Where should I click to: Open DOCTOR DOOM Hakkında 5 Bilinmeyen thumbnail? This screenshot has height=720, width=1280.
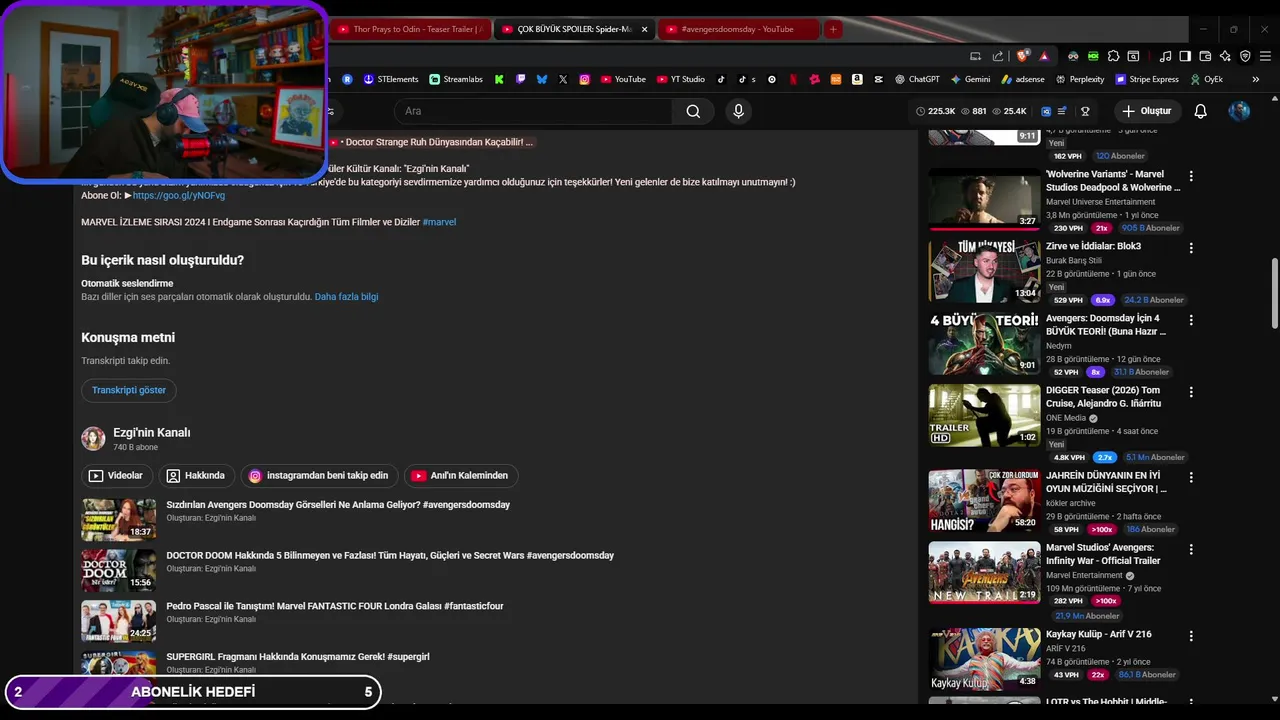(x=119, y=570)
